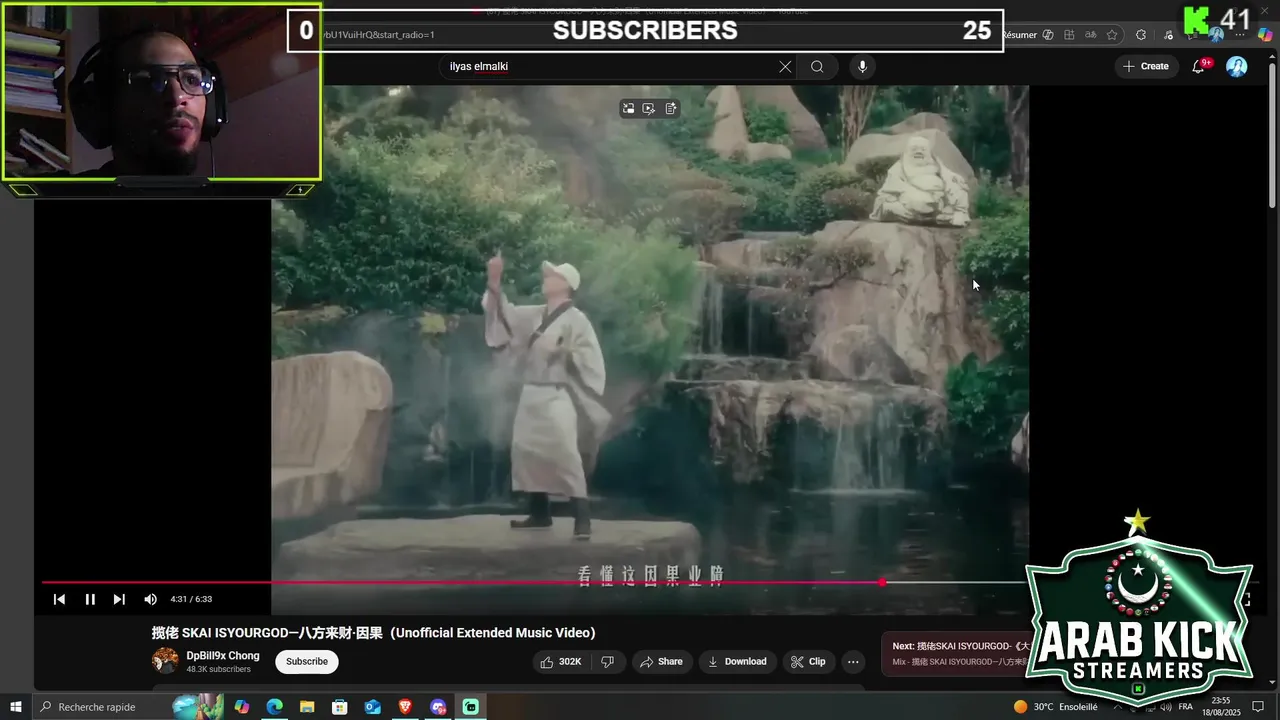Open YouTube account avatar menu
The width and height of the screenshot is (1280, 720).
pyautogui.click(x=1237, y=66)
